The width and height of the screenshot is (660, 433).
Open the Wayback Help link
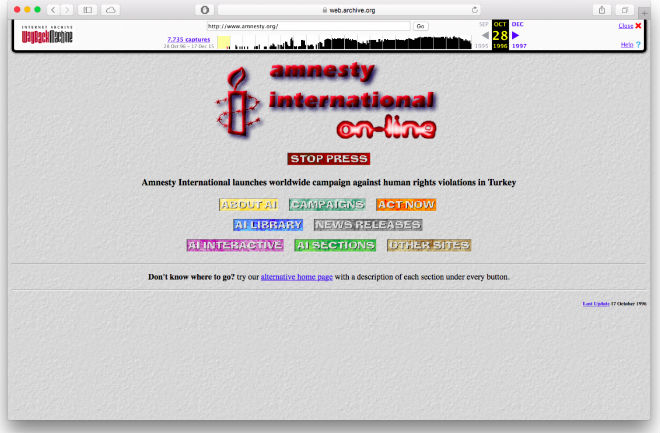[x=627, y=45]
